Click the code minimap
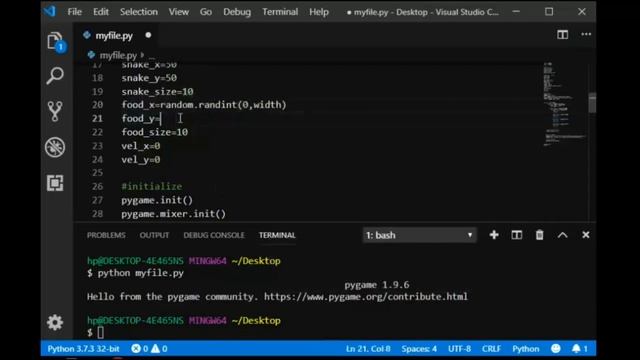The height and width of the screenshot is (360, 640). point(564,104)
